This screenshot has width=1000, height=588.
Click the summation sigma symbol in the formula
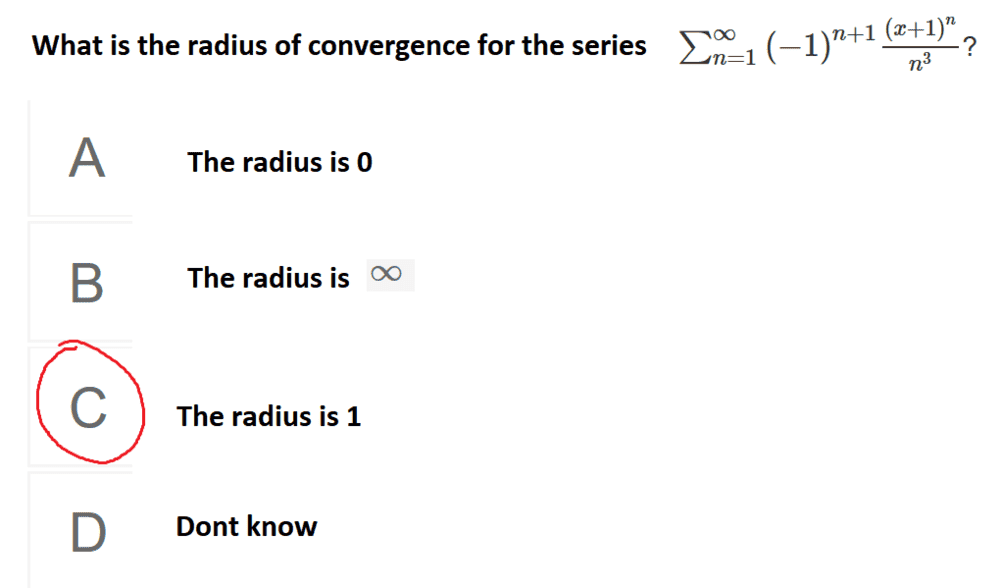click(689, 45)
